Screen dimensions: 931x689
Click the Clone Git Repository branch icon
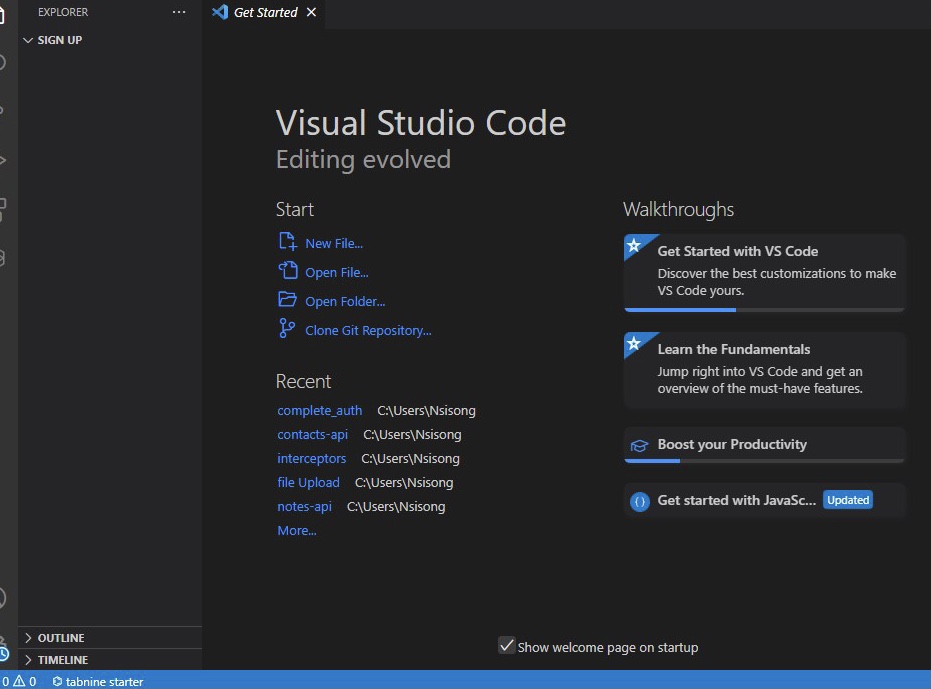287,328
